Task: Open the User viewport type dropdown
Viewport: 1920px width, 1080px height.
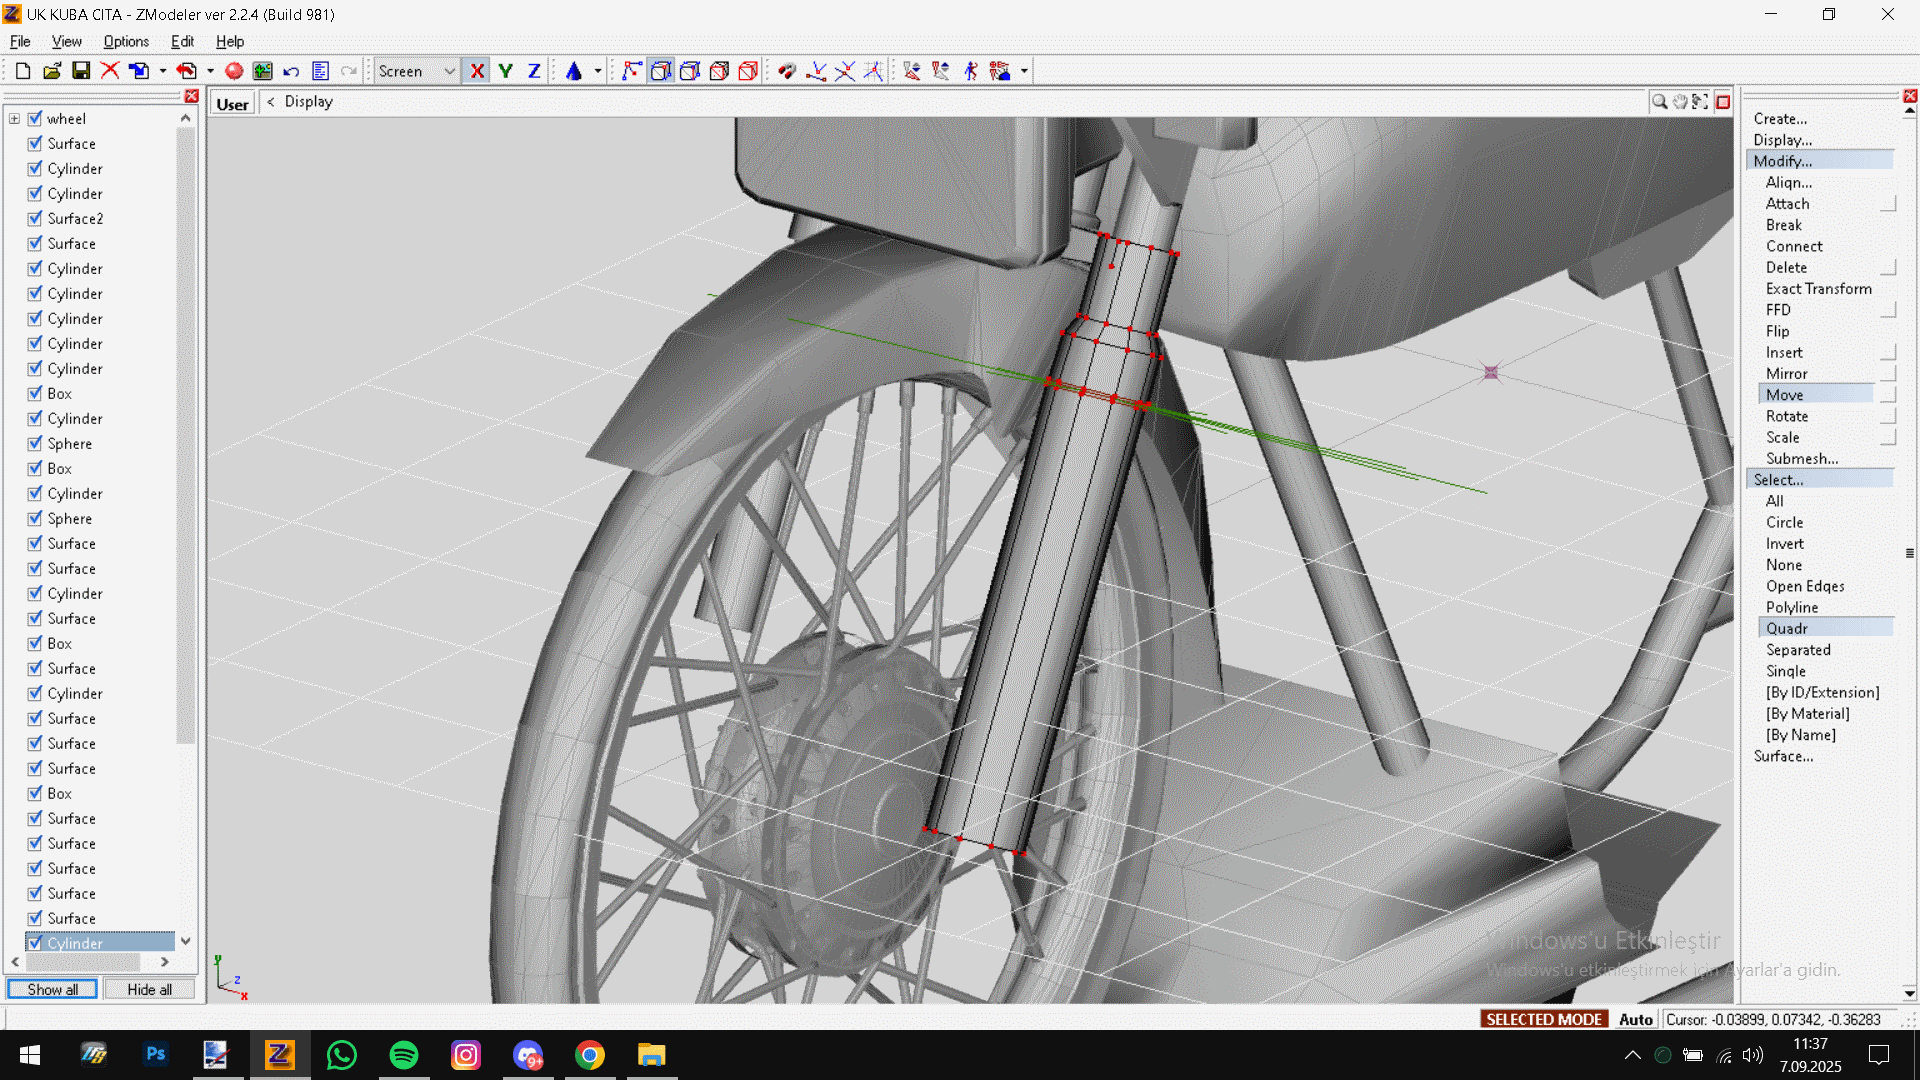Action: 232,103
